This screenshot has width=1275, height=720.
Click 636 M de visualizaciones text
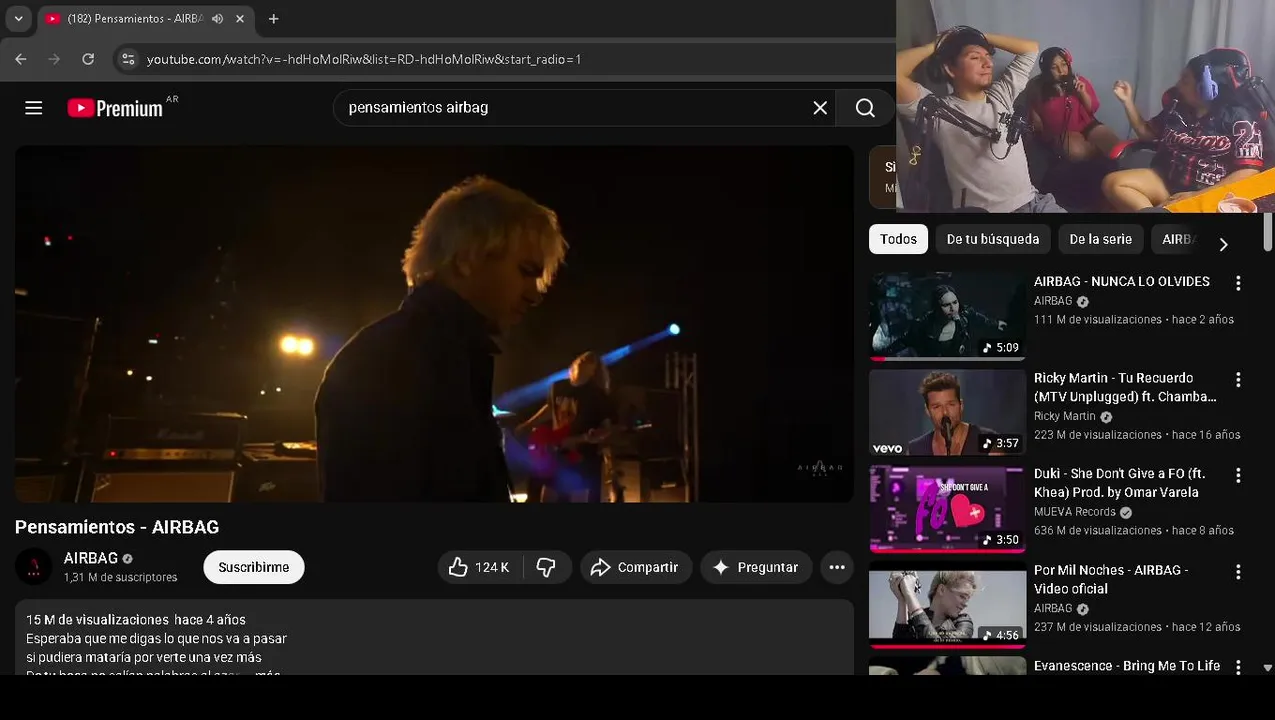[x=1097, y=531]
